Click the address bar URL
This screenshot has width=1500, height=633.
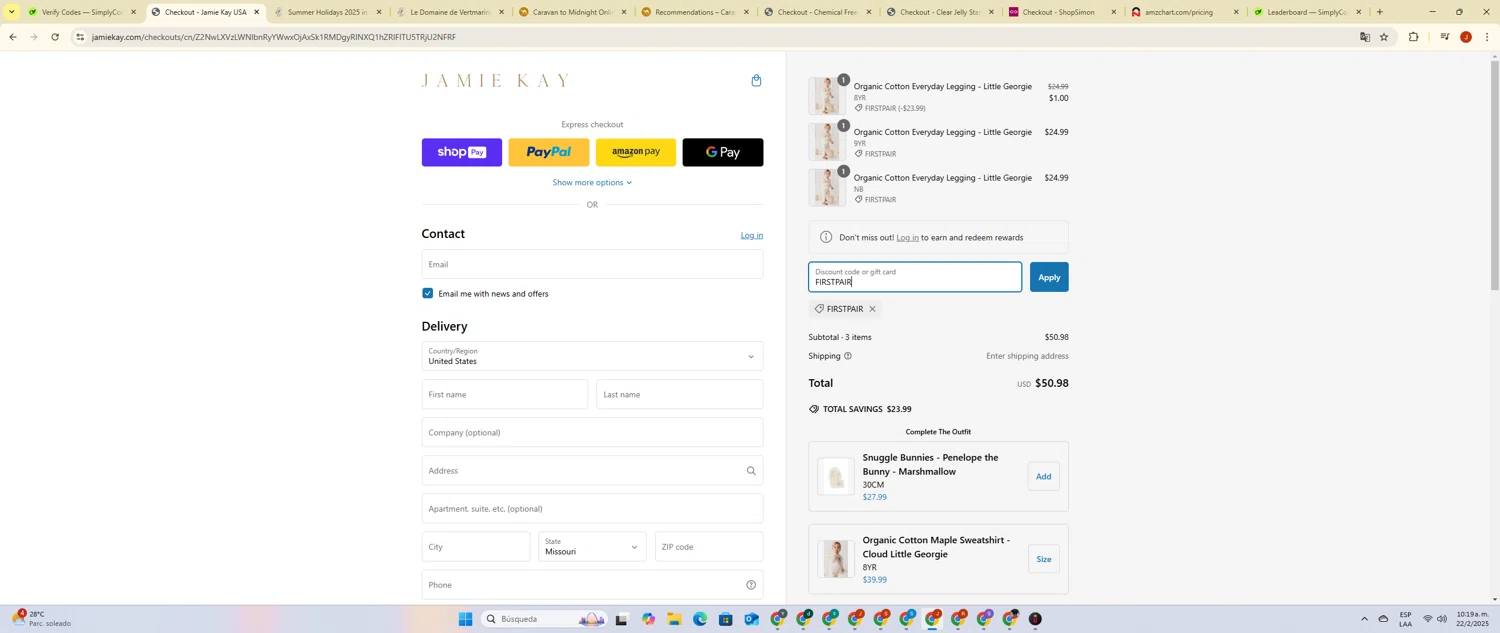[x=273, y=37]
